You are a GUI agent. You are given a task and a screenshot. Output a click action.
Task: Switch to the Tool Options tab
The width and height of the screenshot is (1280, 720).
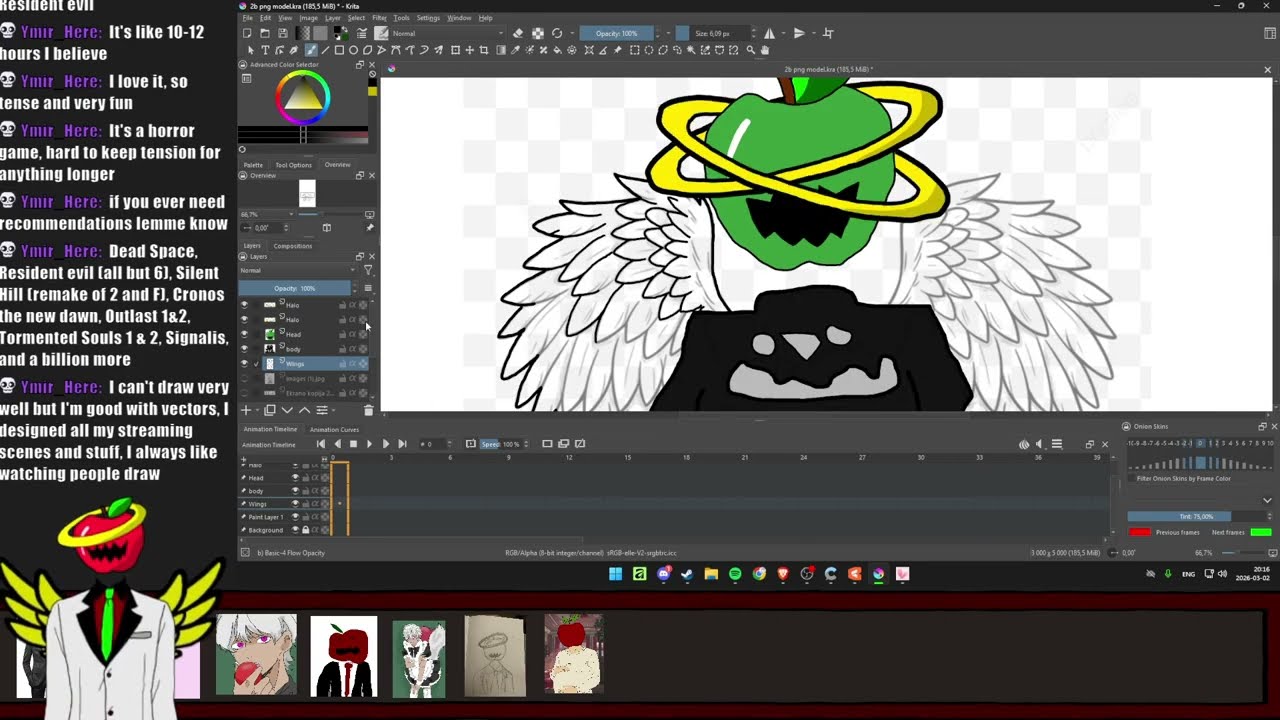coord(294,165)
